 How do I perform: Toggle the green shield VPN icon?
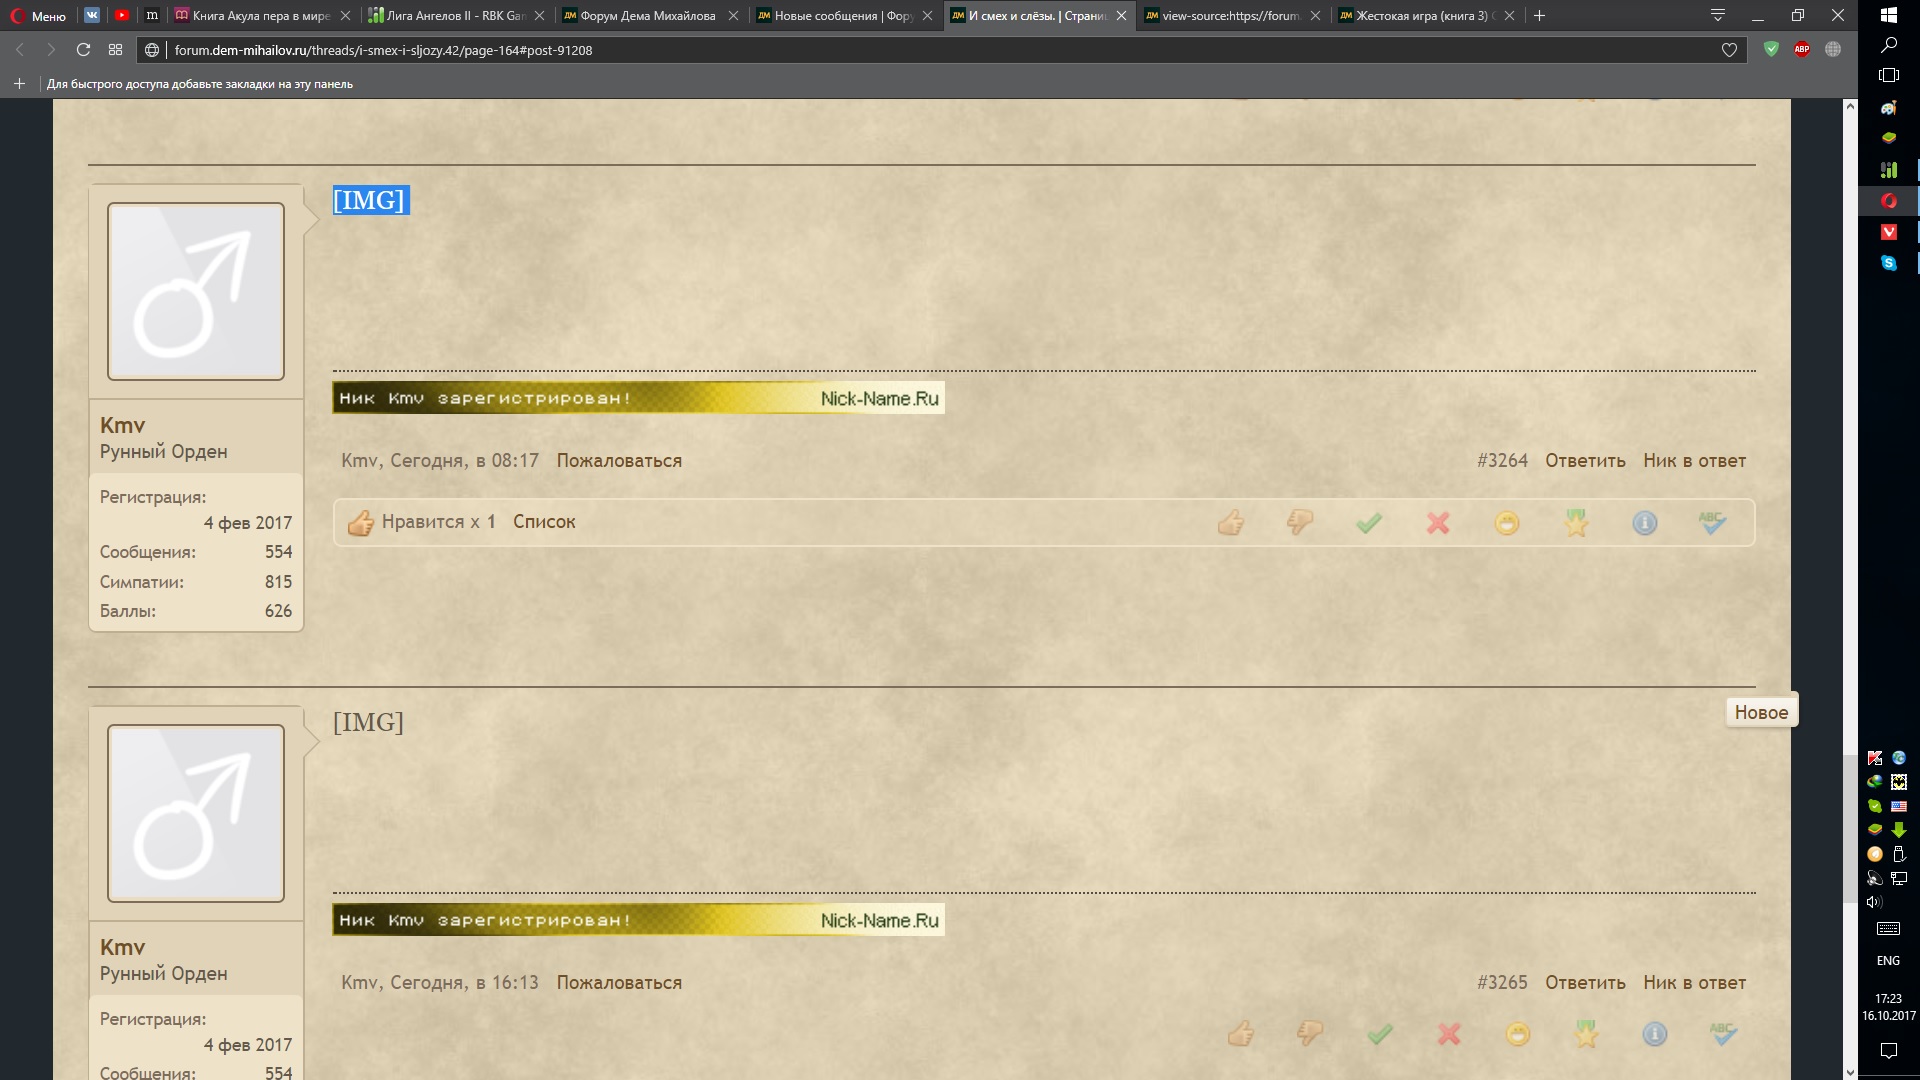[x=1771, y=49]
